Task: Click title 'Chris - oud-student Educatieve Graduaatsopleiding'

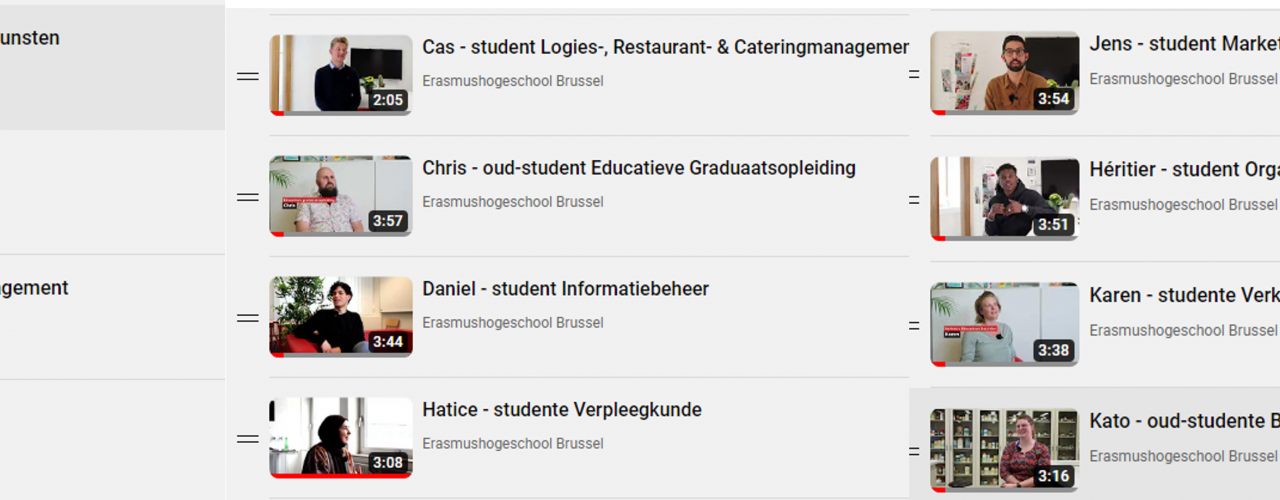Action: click(x=639, y=168)
